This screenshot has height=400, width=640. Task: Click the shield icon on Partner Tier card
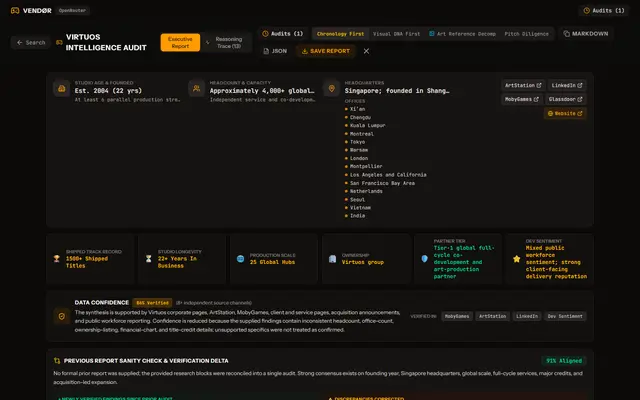click(424, 258)
